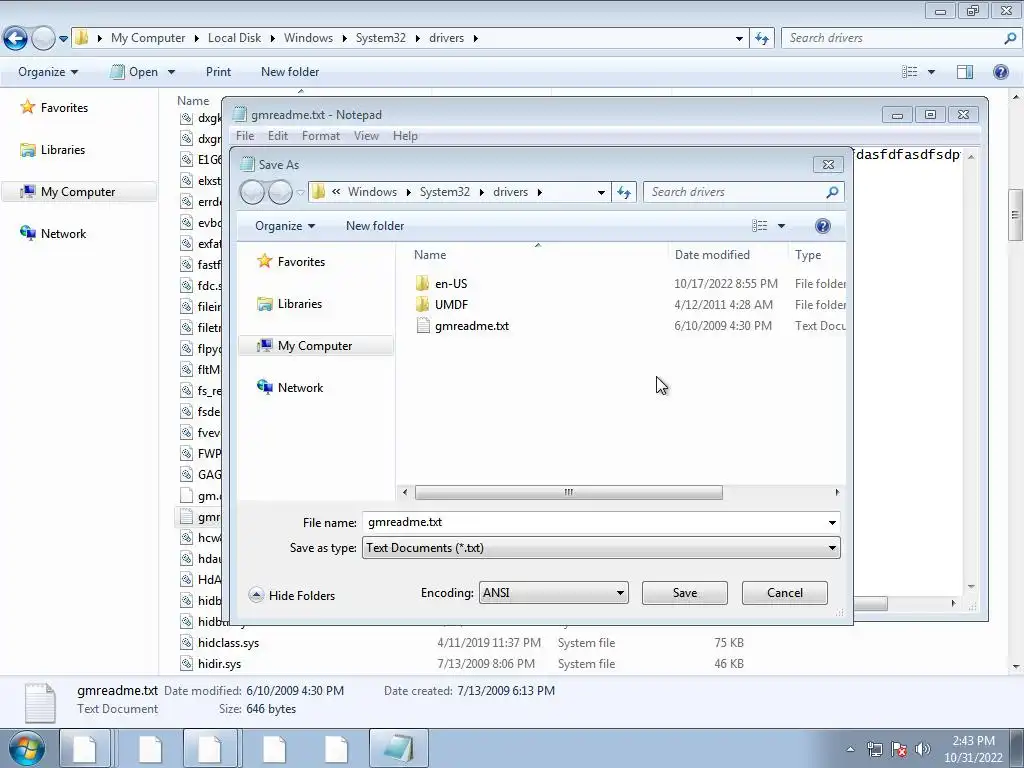Select My Computer in Explorer navigation pane

[x=79, y=192]
